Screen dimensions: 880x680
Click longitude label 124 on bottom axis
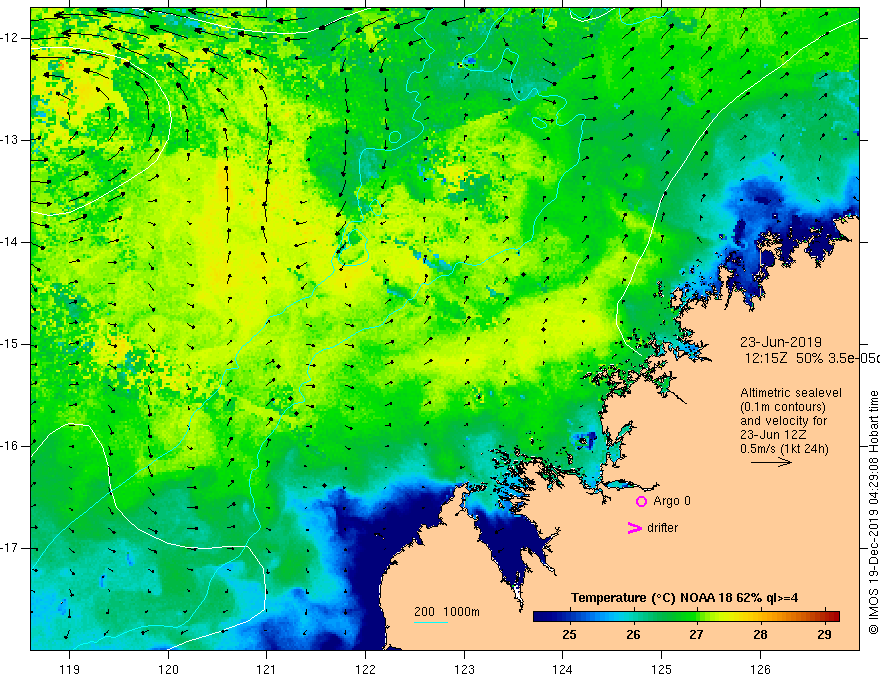click(x=562, y=669)
